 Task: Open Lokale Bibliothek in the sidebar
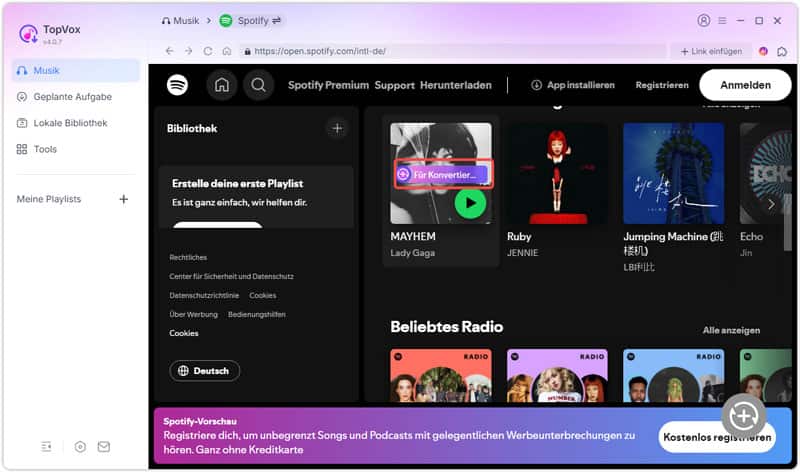tap(70, 123)
